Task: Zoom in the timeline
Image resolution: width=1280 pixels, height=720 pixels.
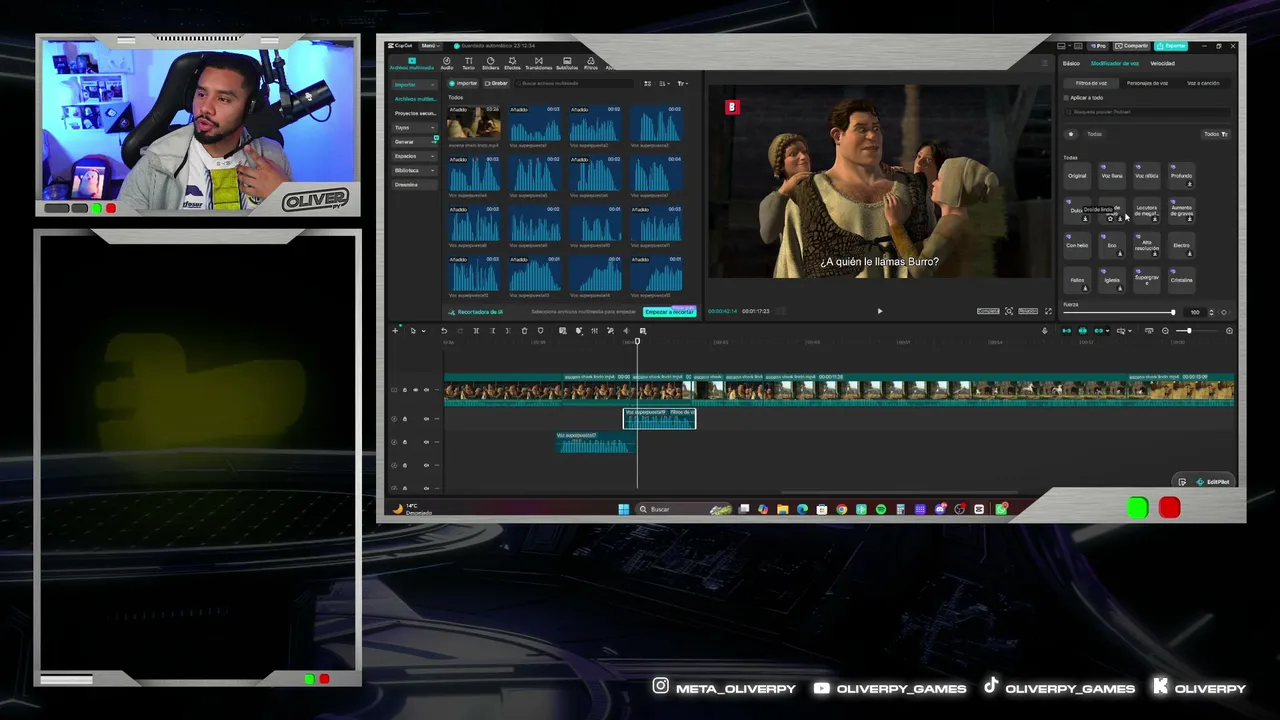Action: [x=1229, y=331]
